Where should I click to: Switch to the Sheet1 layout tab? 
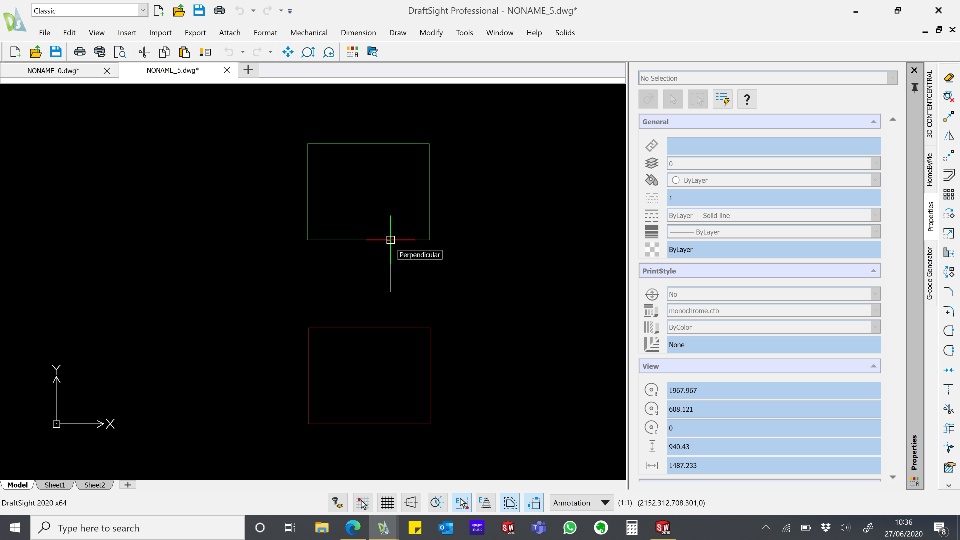[x=55, y=485]
